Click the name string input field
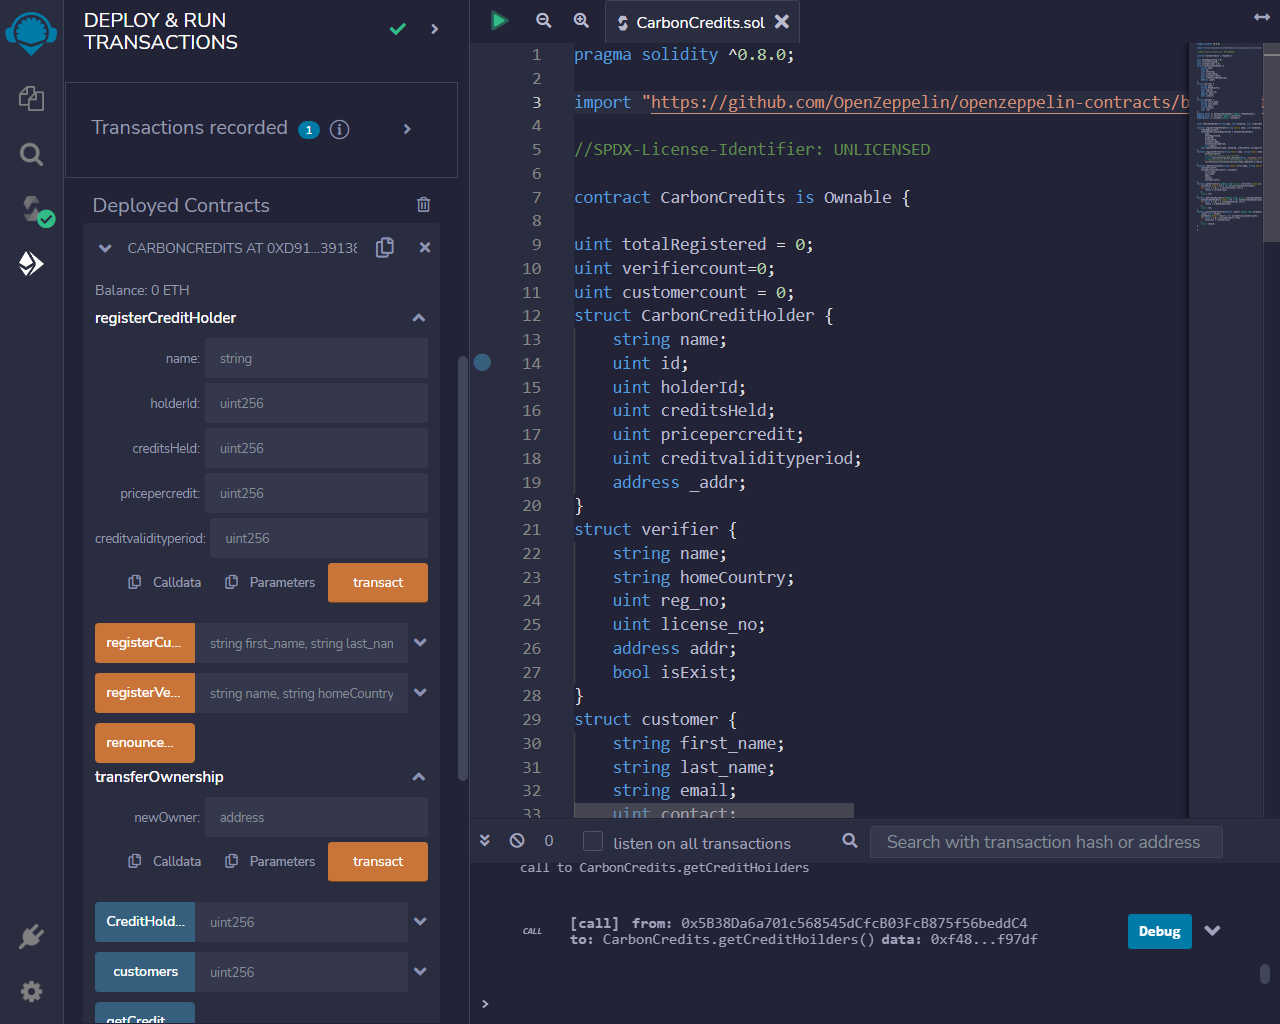 point(316,358)
